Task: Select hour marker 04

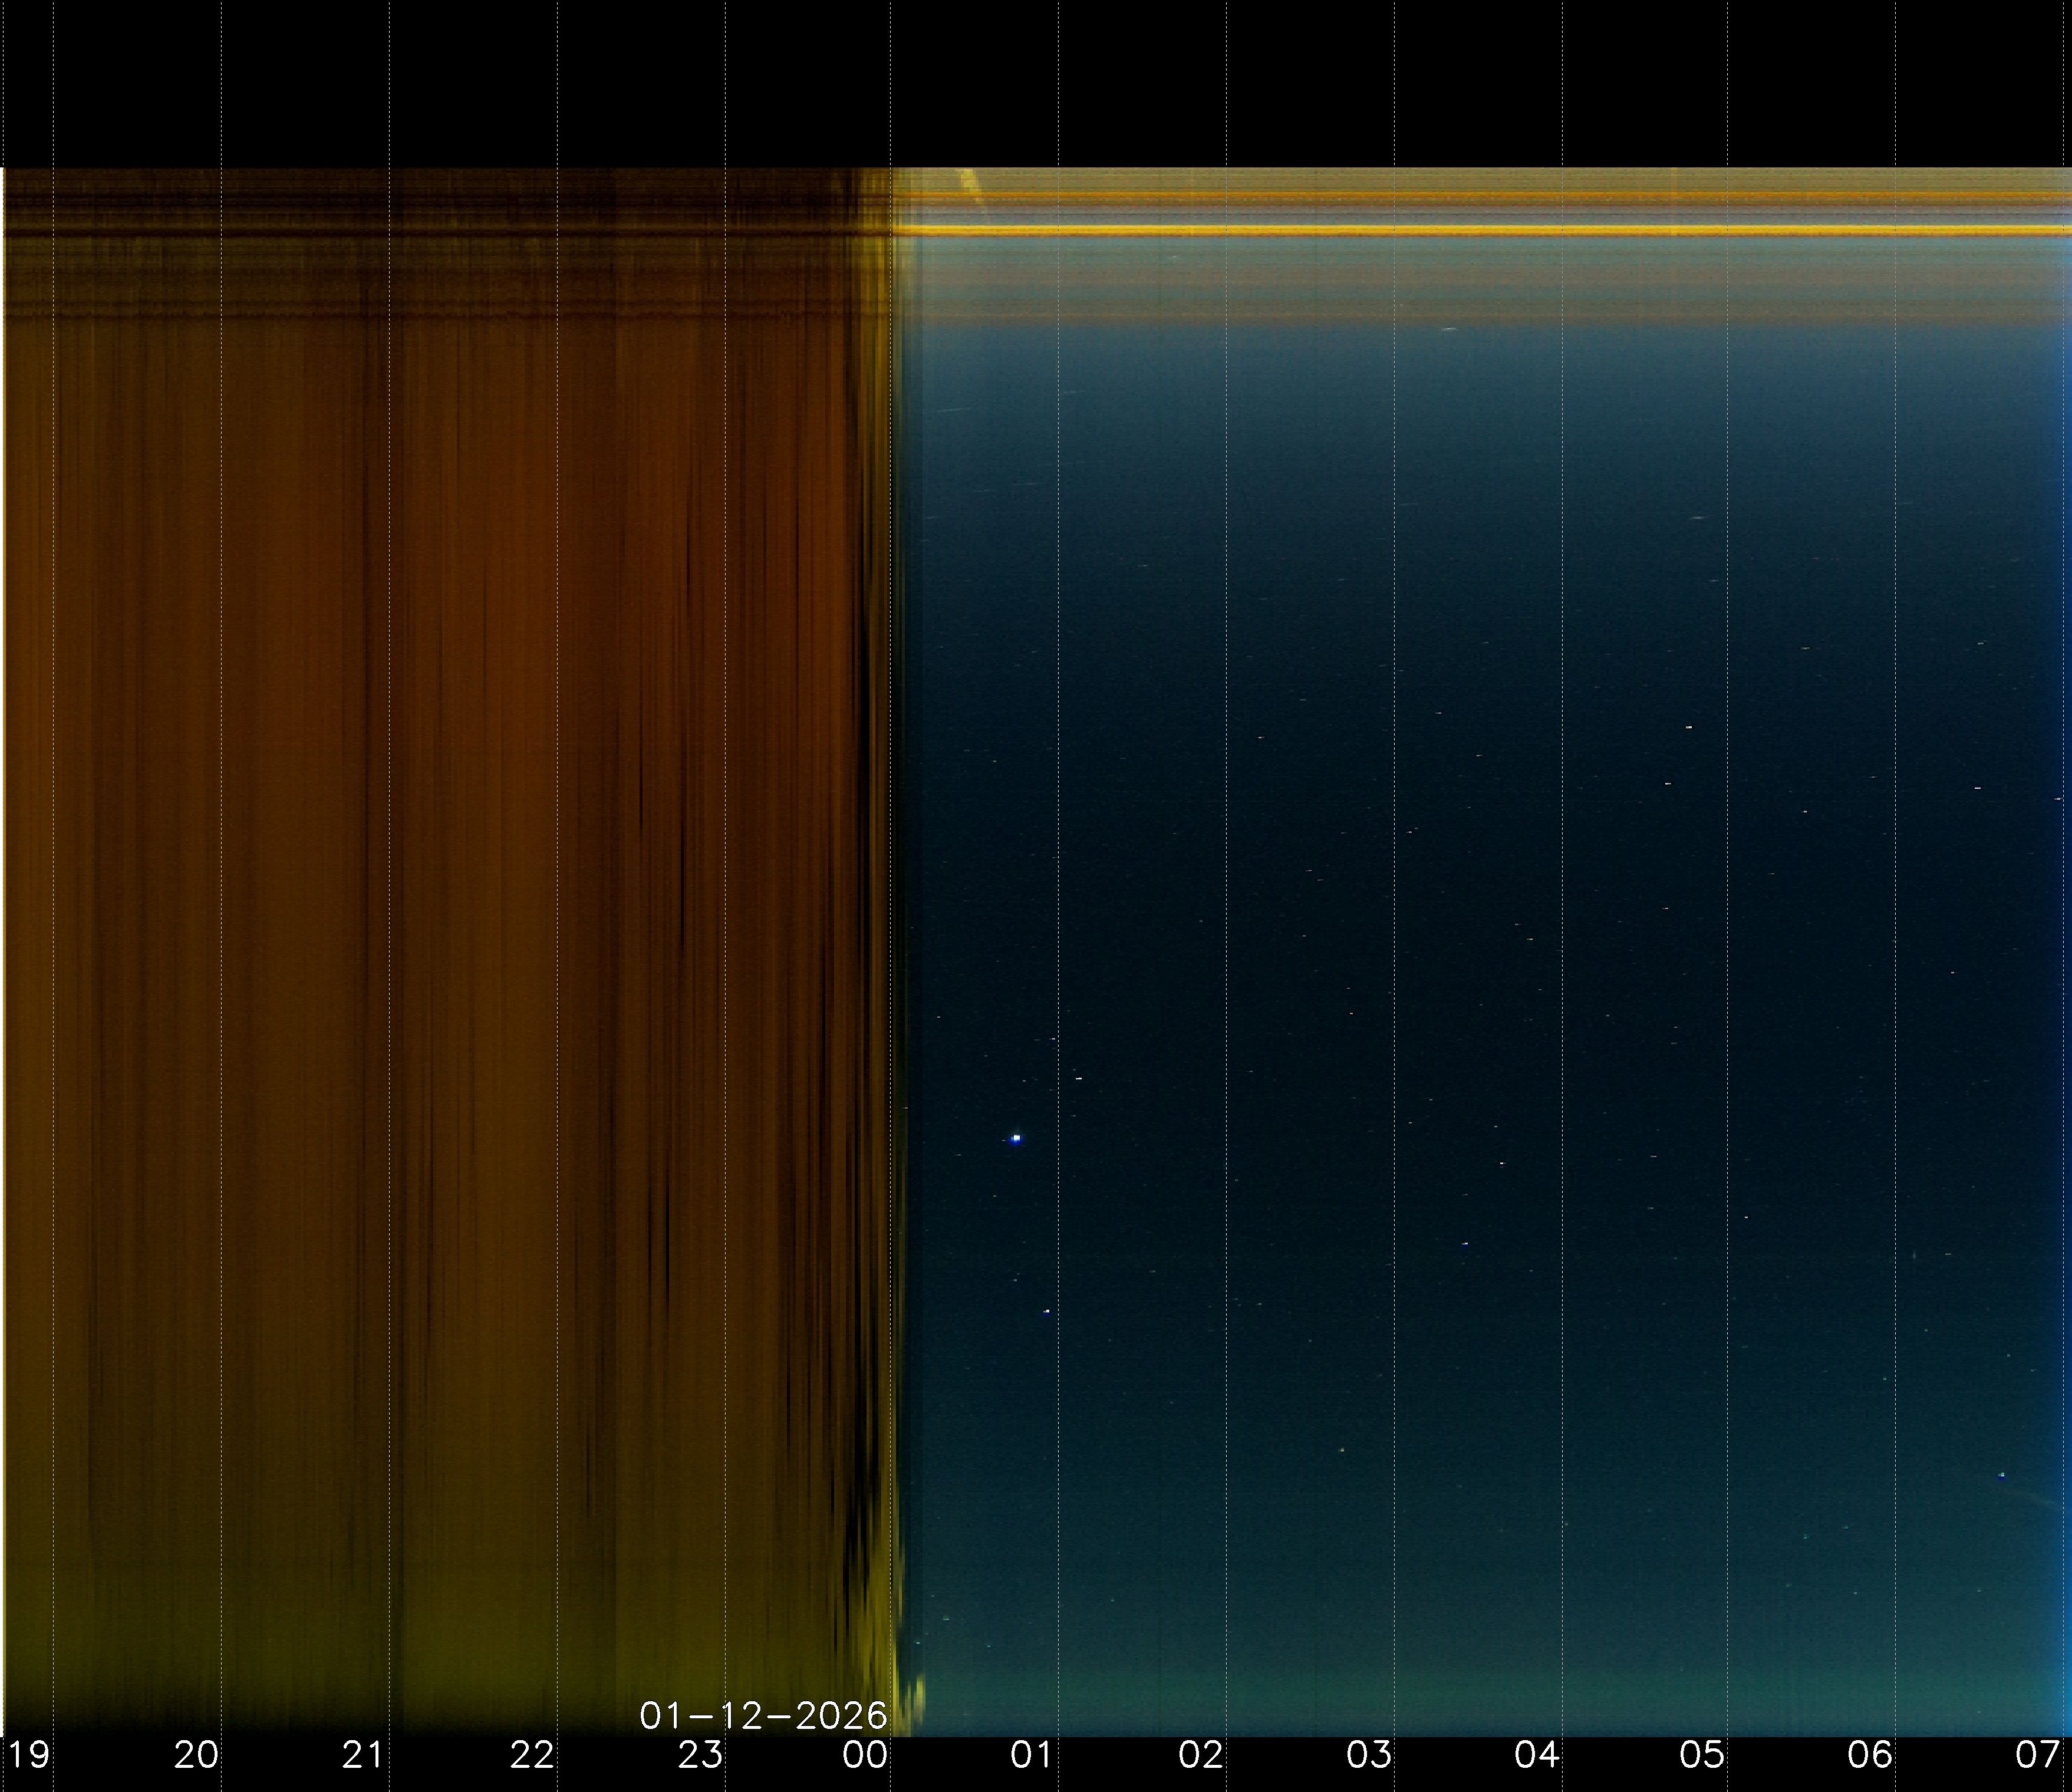Action: click(1536, 1755)
